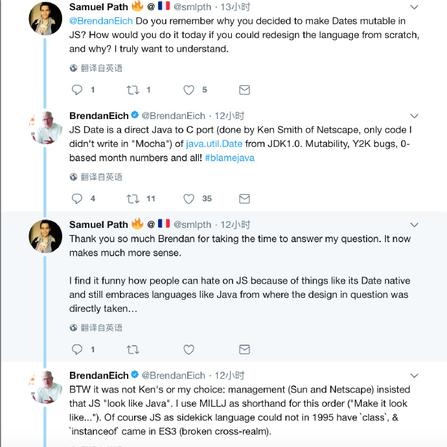This screenshot has width=447, height=447.
Task: Send first tweet via direct message icon
Action: [x=244, y=90]
